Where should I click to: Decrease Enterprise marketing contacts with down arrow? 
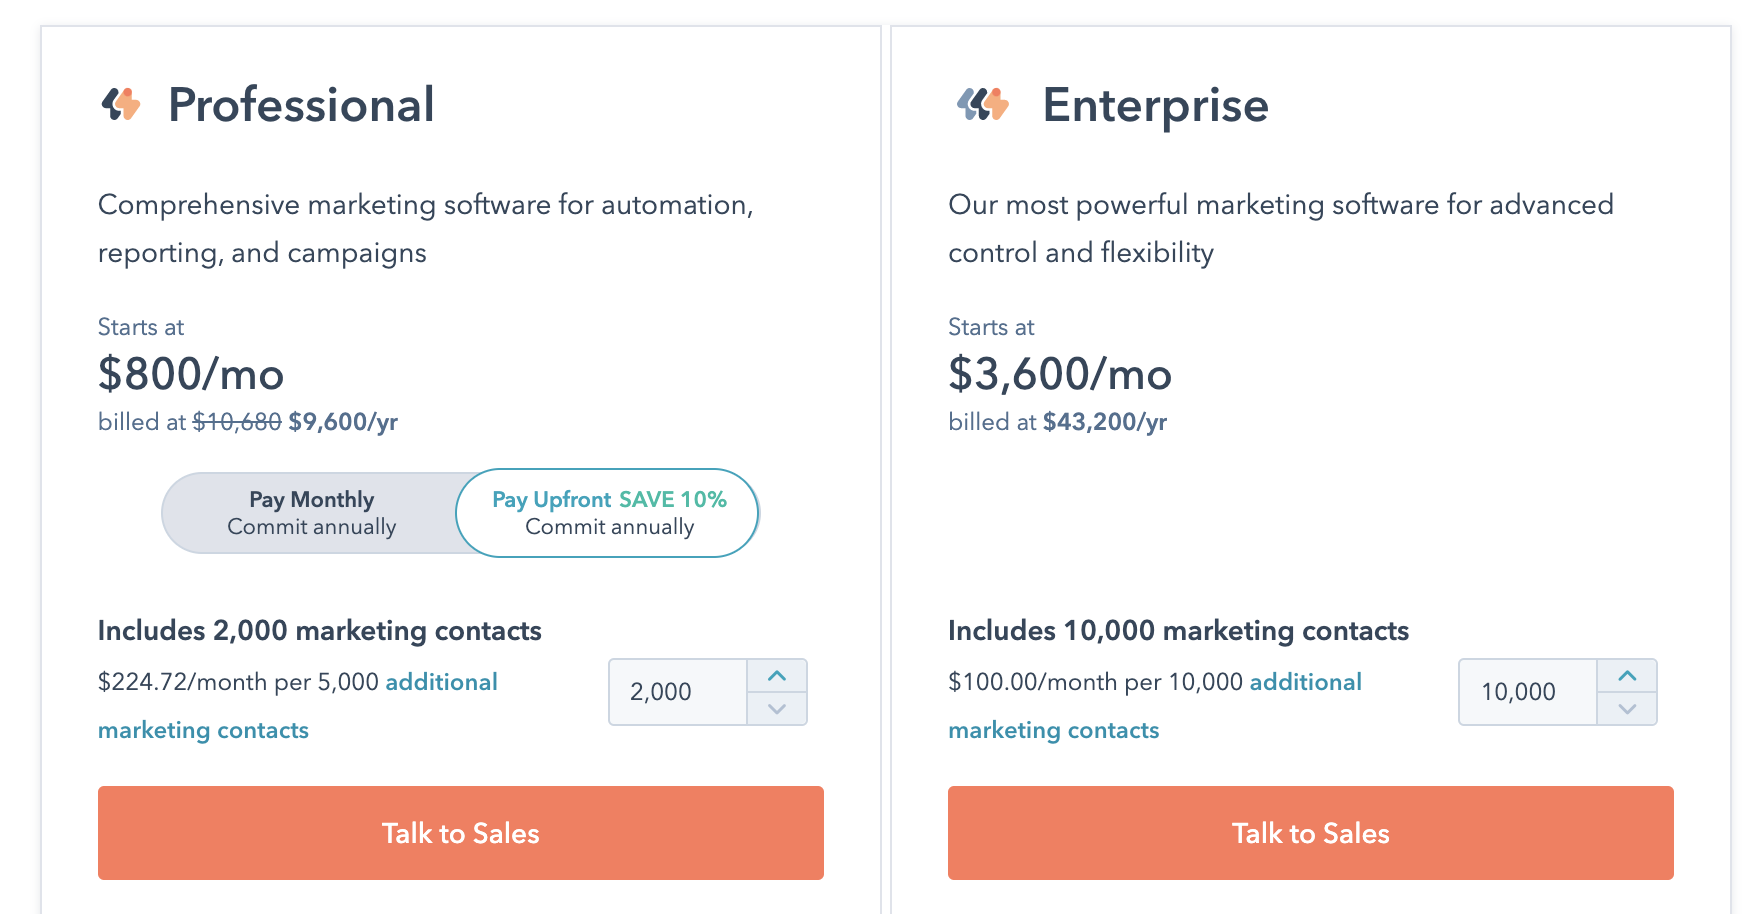point(1627,709)
